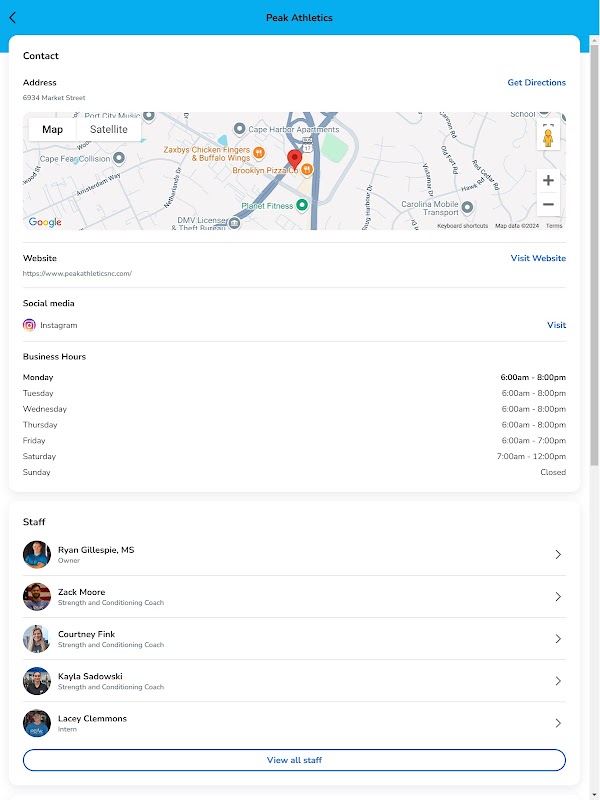Open Courtney Fink's profile chevron
Screen dimensions: 600x800
click(x=558, y=639)
